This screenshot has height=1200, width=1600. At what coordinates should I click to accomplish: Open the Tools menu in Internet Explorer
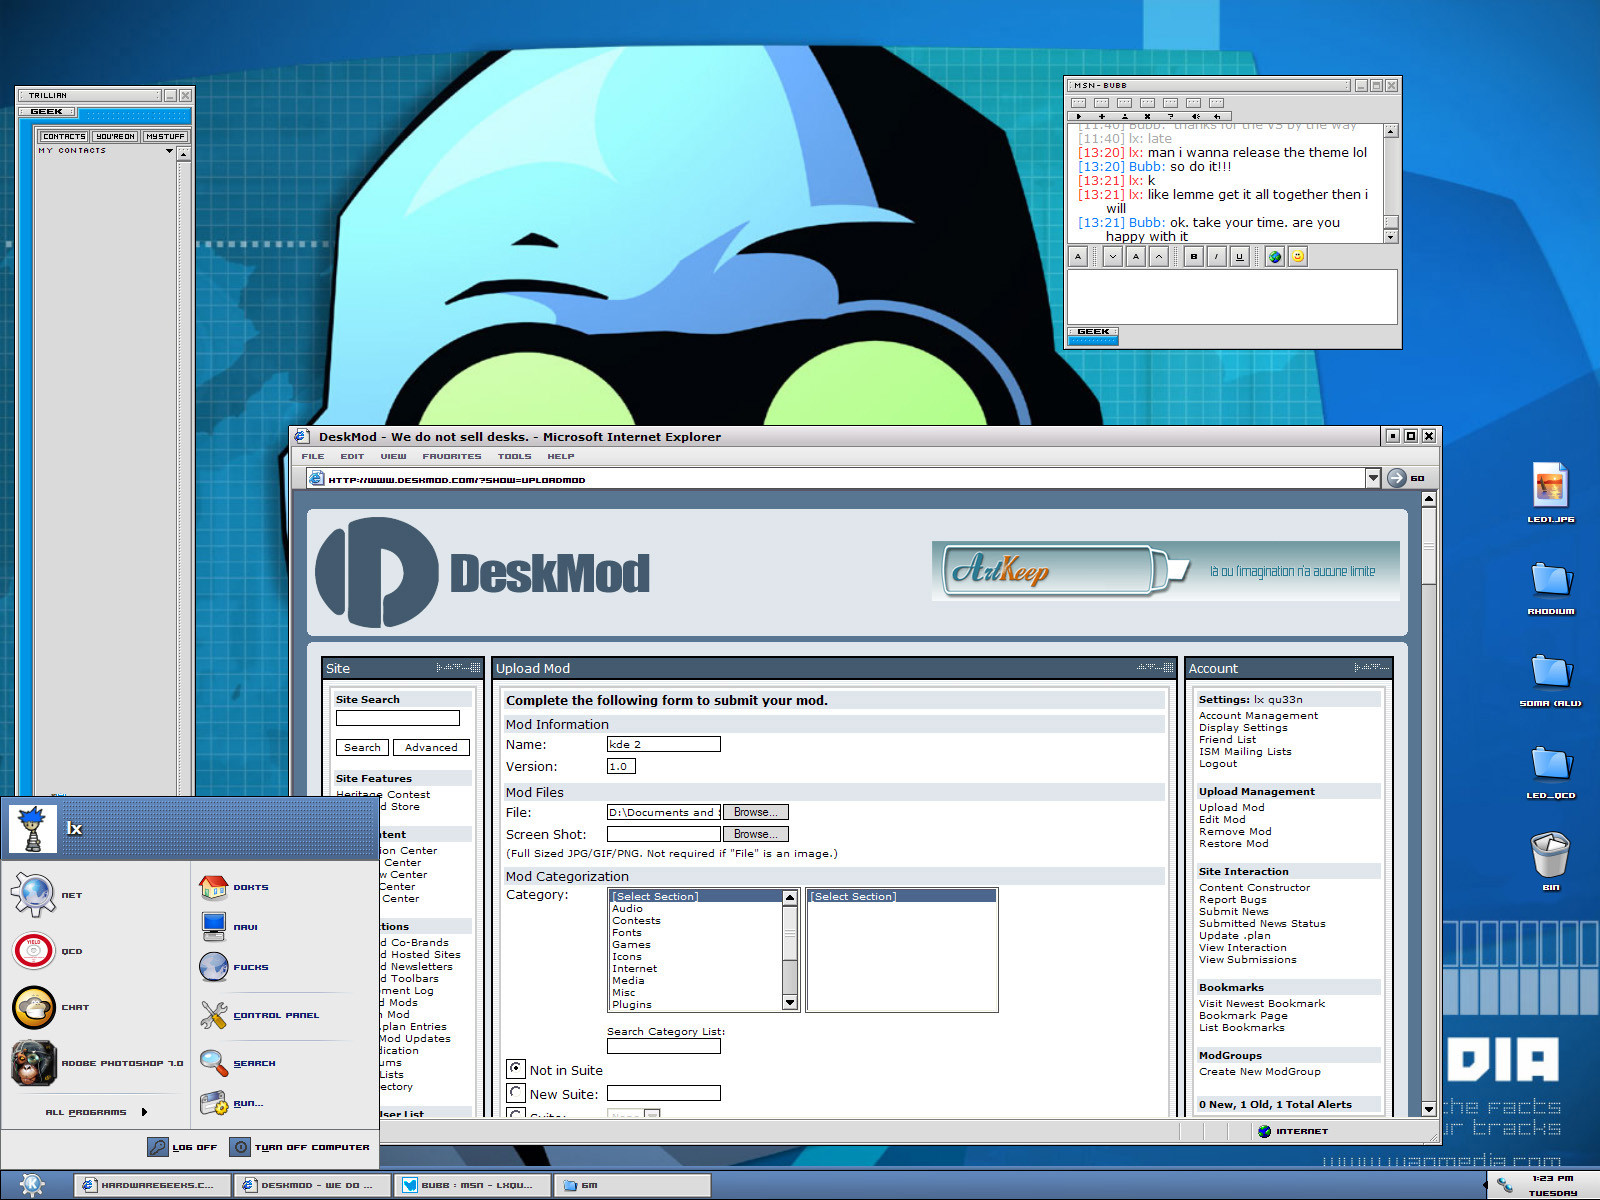515,456
